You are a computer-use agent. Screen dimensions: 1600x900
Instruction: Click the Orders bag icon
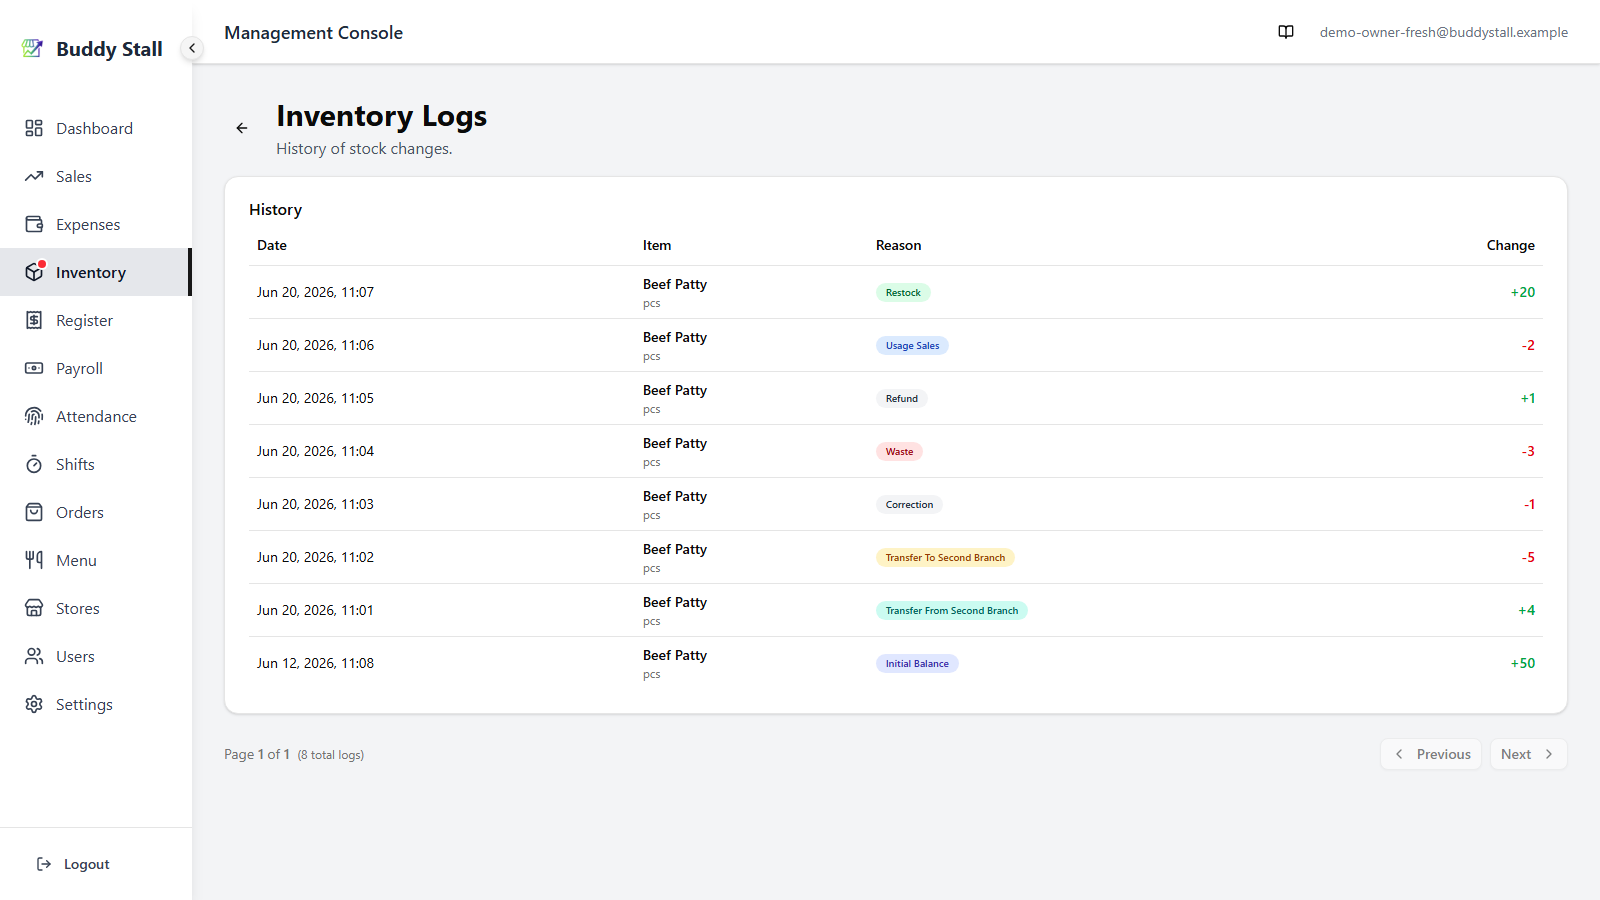point(34,512)
